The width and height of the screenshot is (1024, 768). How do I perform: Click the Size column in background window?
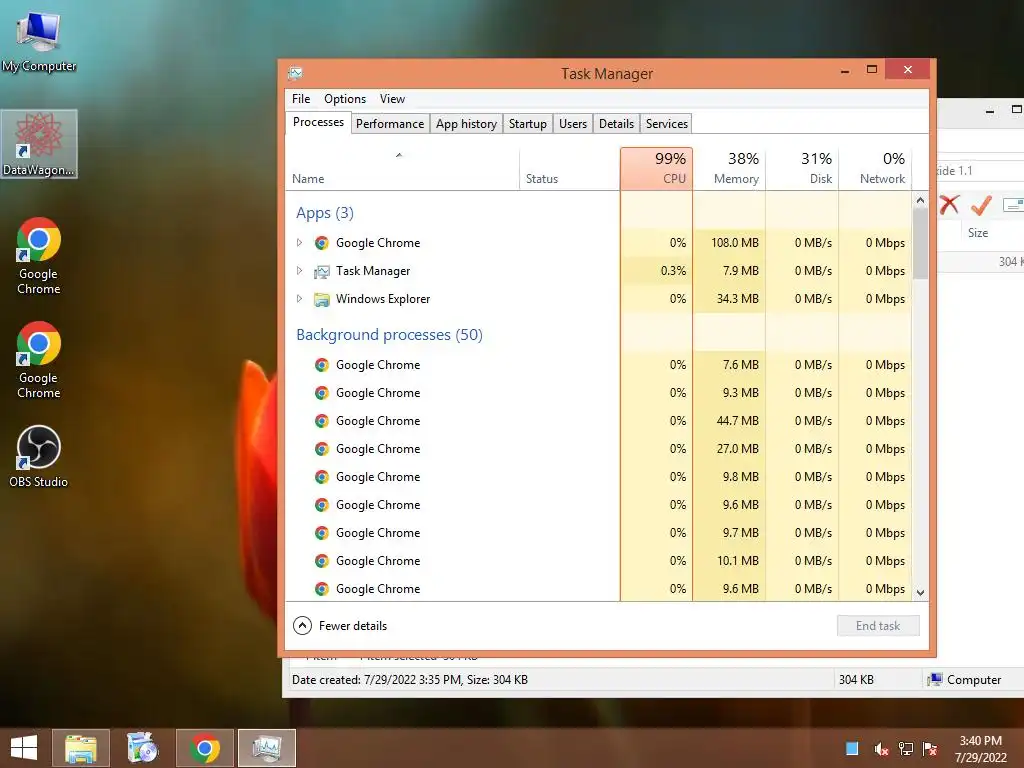978,232
